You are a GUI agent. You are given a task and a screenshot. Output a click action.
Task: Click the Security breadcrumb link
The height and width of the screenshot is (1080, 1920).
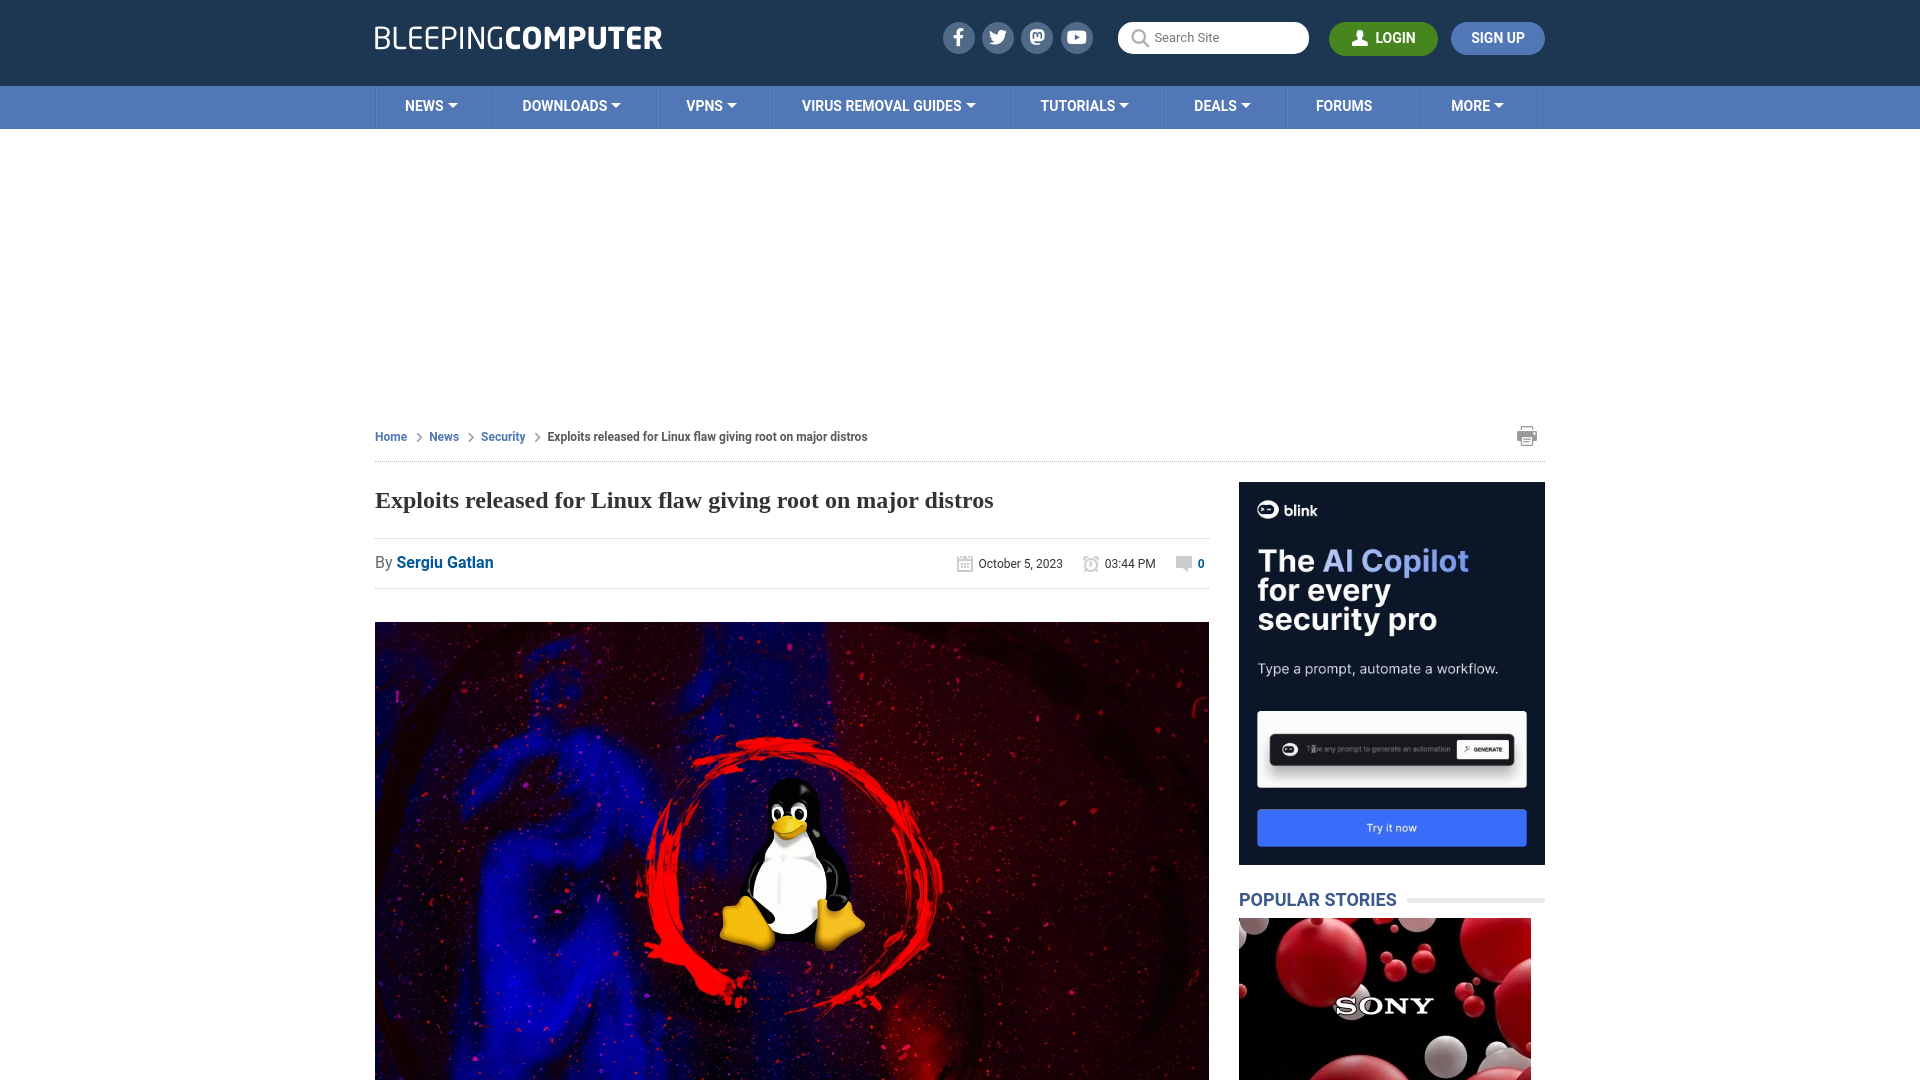[502, 436]
